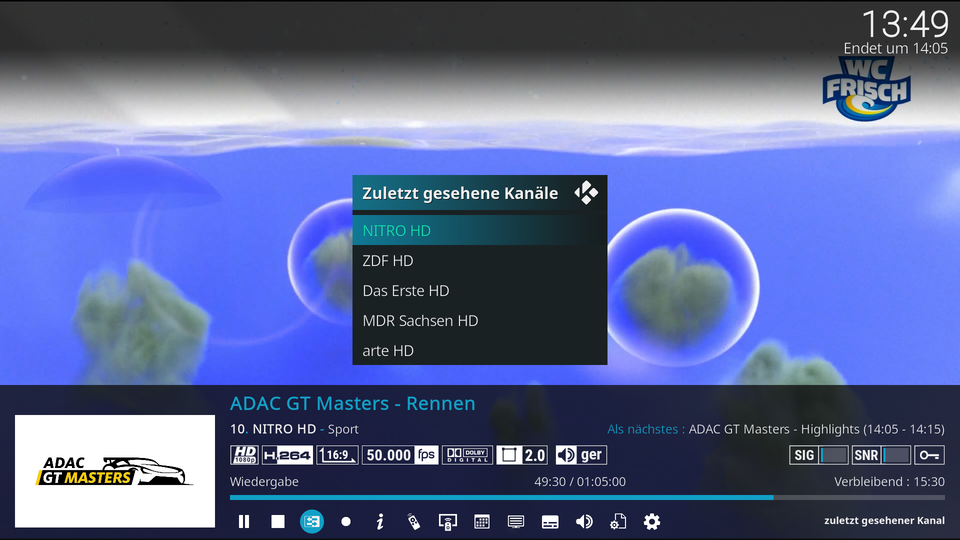Screen dimensions: 960x540
Task: Switch to MDR Sachsen HD channel
Action: point(479,321)
